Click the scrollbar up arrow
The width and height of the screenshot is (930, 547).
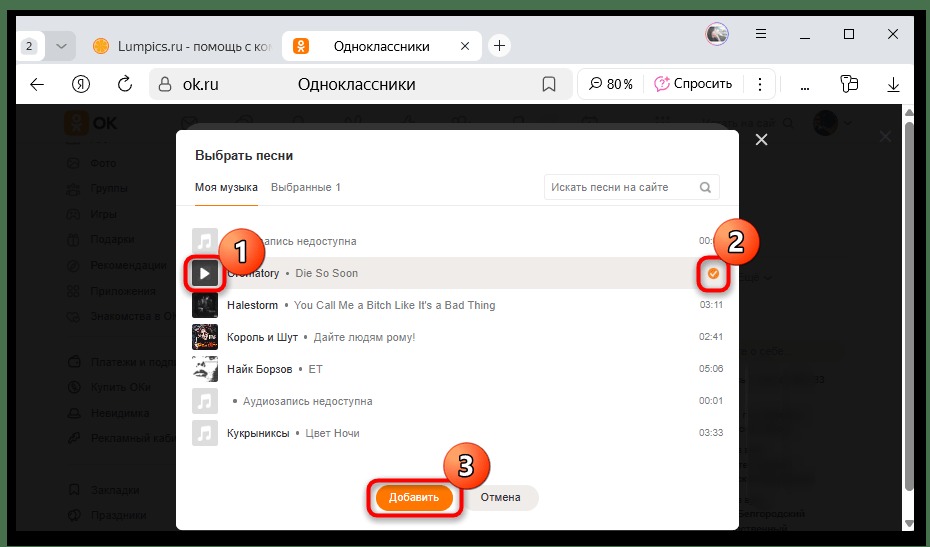pyautogui.click(x=908, y=112)
